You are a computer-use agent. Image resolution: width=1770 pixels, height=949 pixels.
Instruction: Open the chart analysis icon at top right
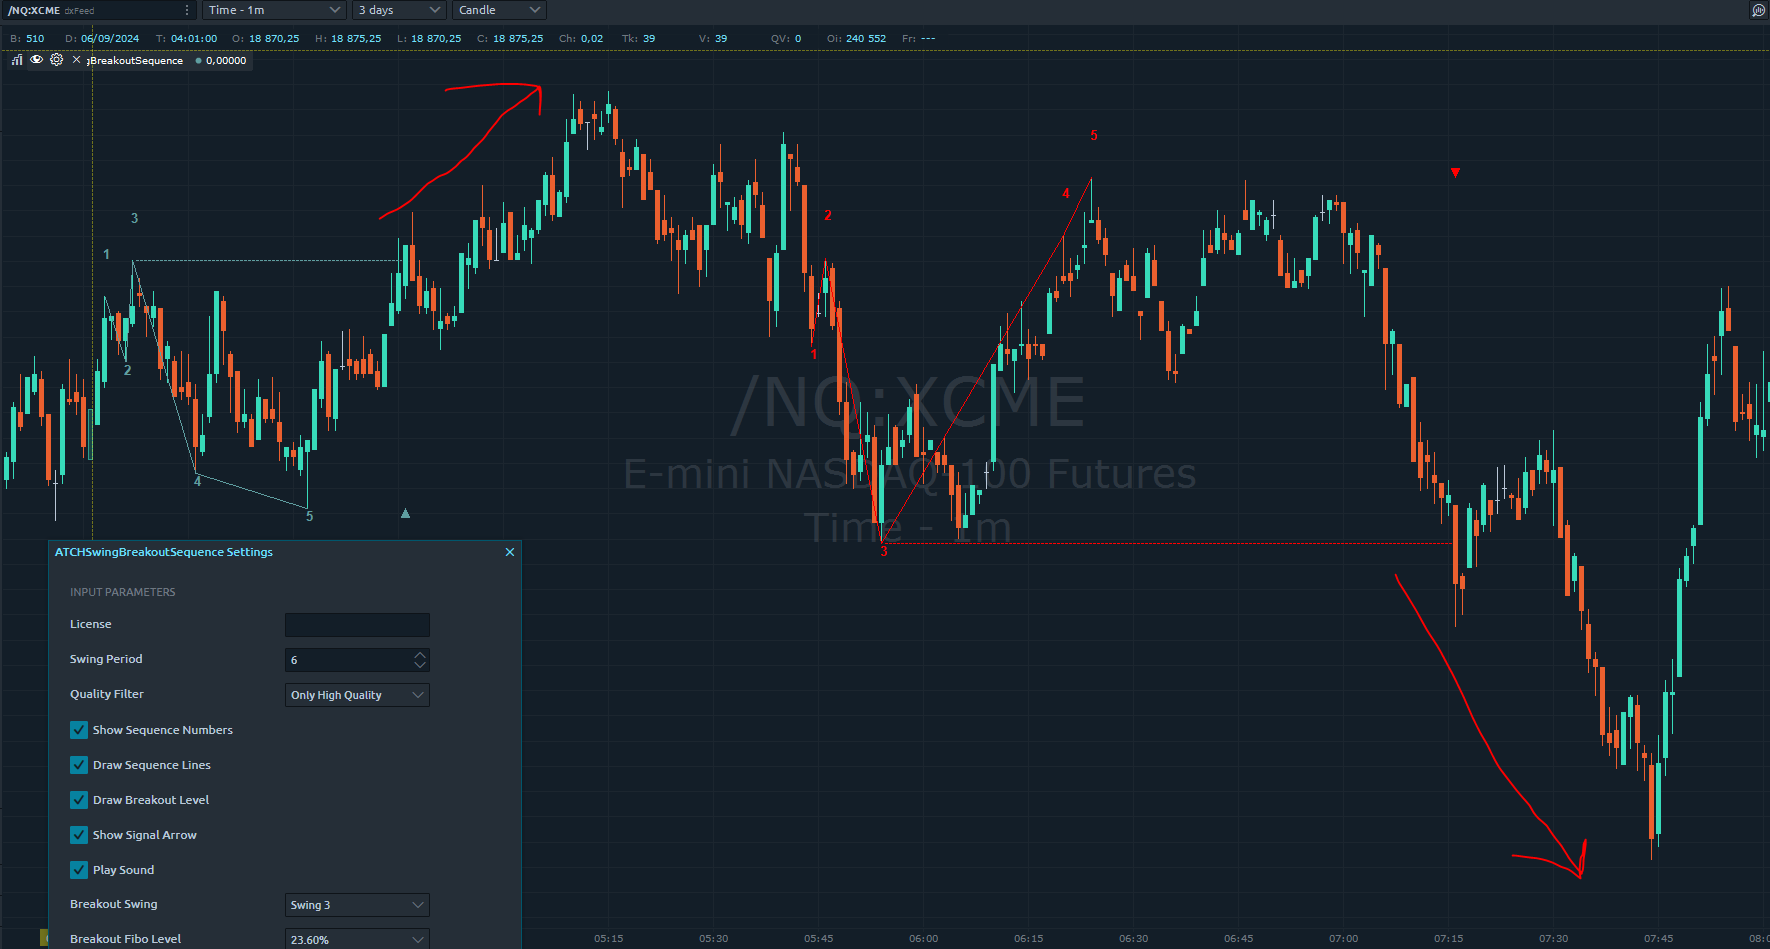pyautogui.click(x=1758, y=10)
